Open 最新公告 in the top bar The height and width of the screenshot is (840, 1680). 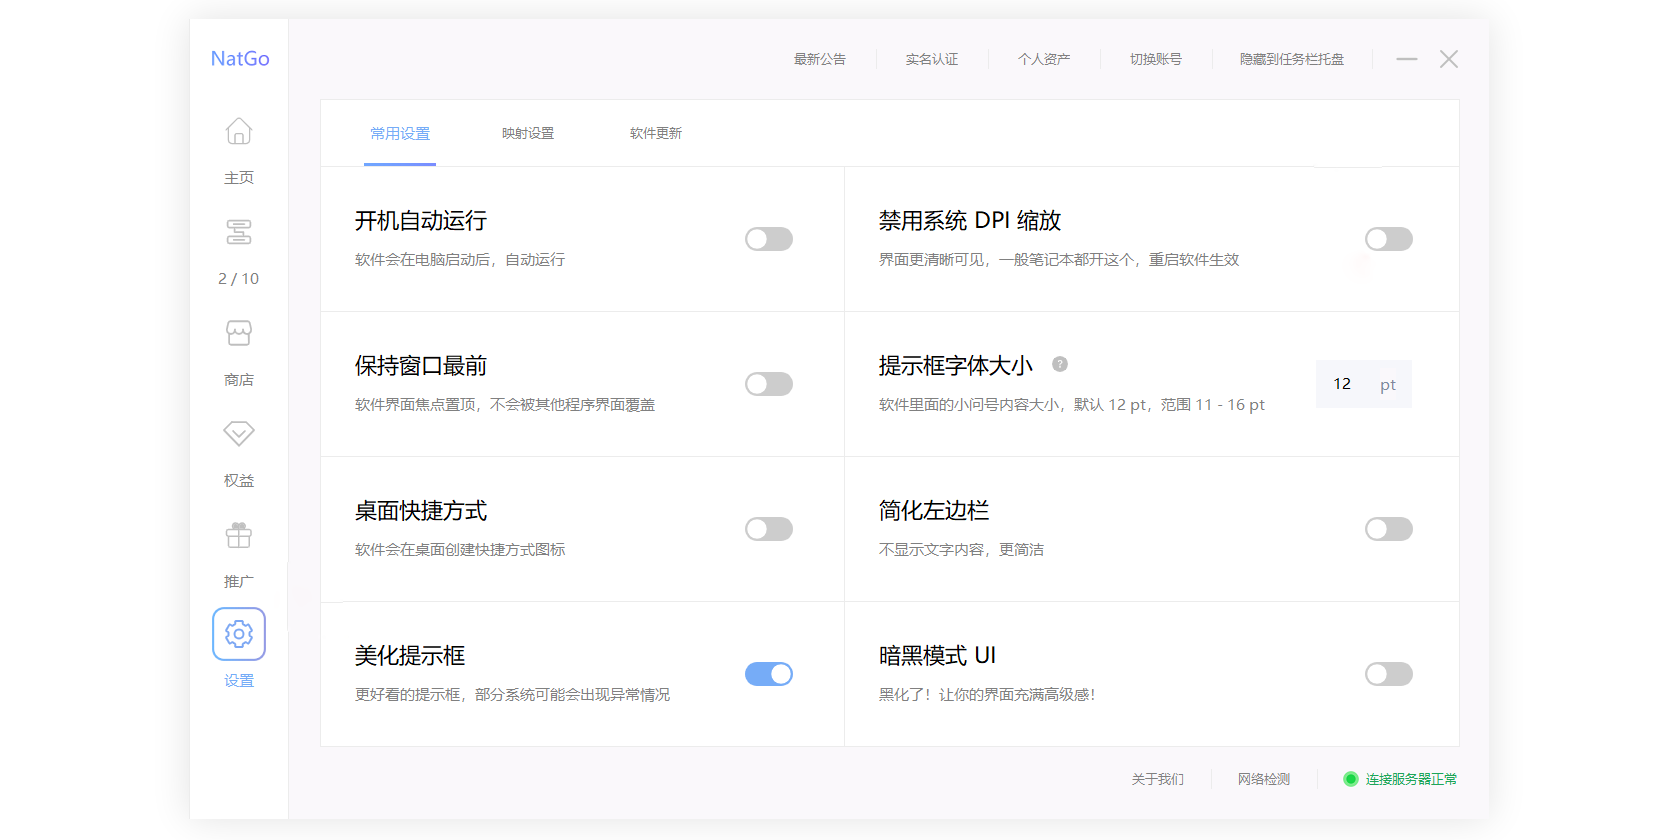(820, 60)
